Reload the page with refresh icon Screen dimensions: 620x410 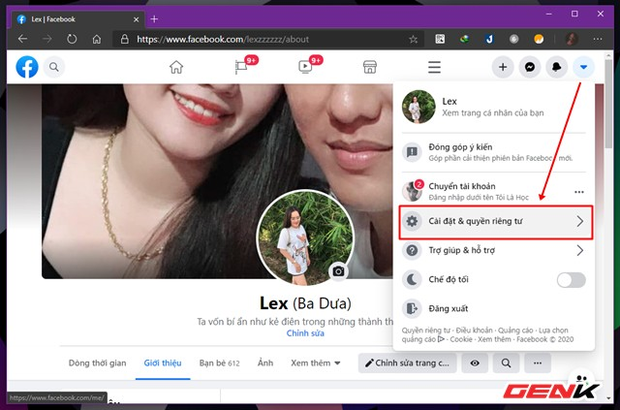click(72, 39)
